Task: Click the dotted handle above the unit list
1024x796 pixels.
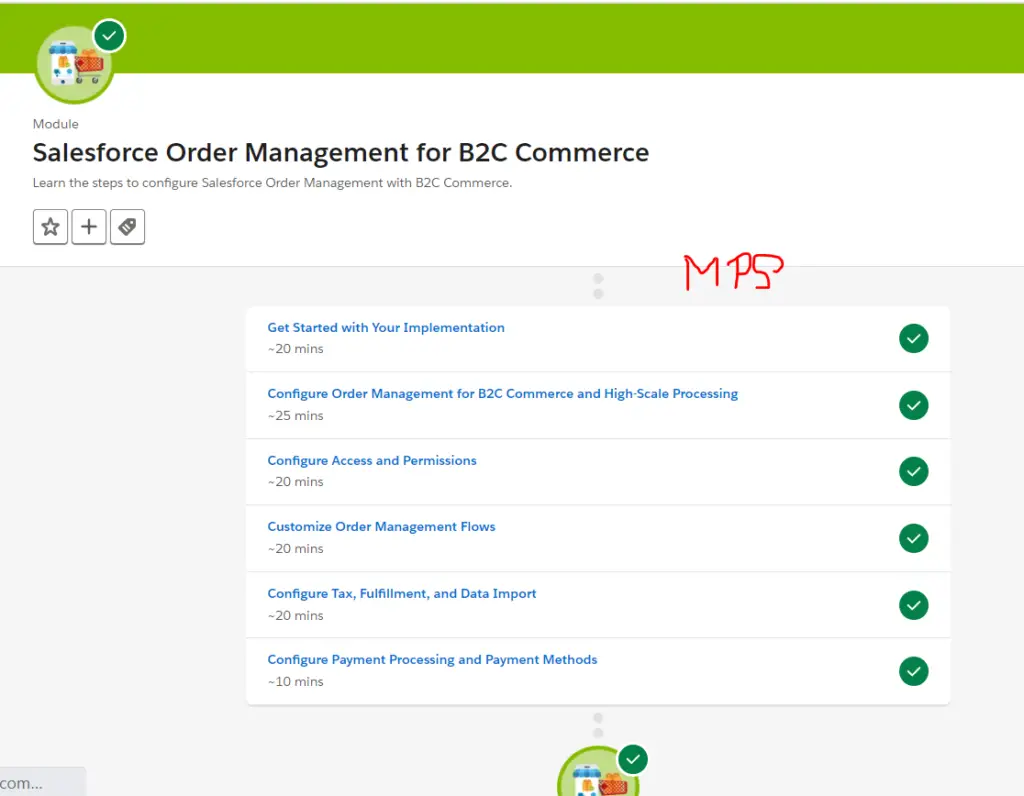Action: click(x=597, y=285)
